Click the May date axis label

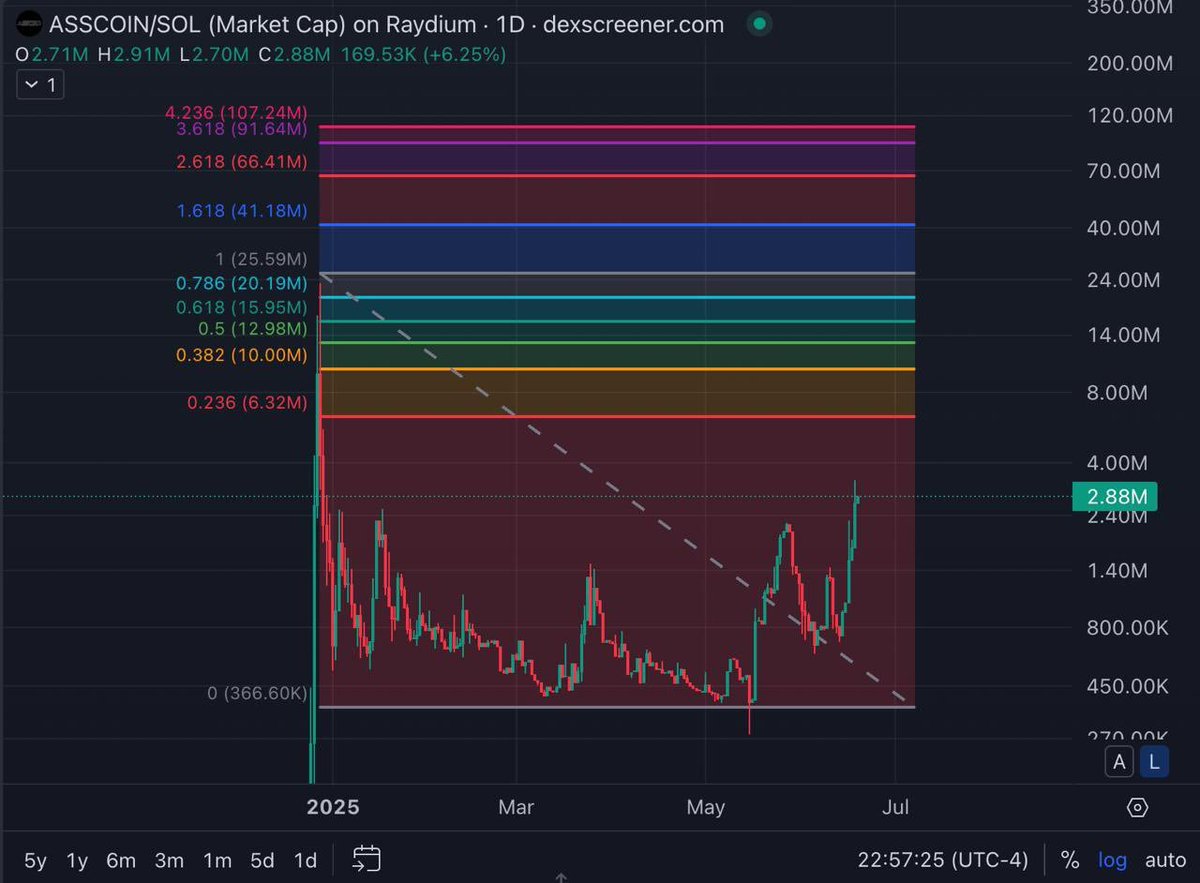click(x=706, y=807)
